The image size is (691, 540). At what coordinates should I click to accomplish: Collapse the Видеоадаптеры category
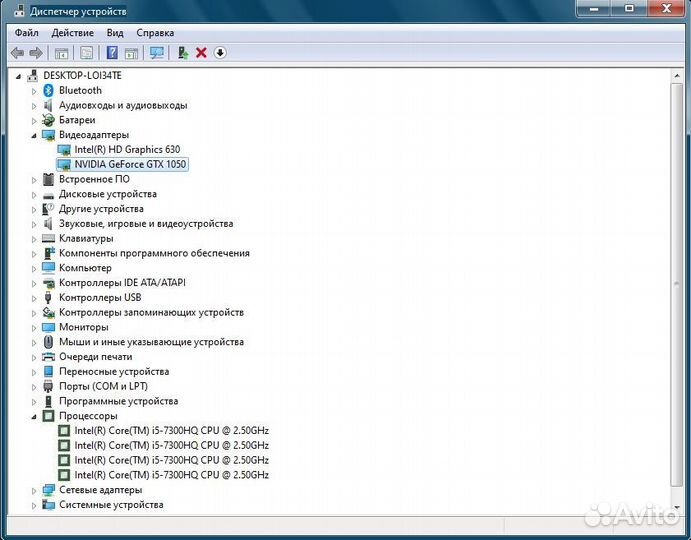coord(34,135)
